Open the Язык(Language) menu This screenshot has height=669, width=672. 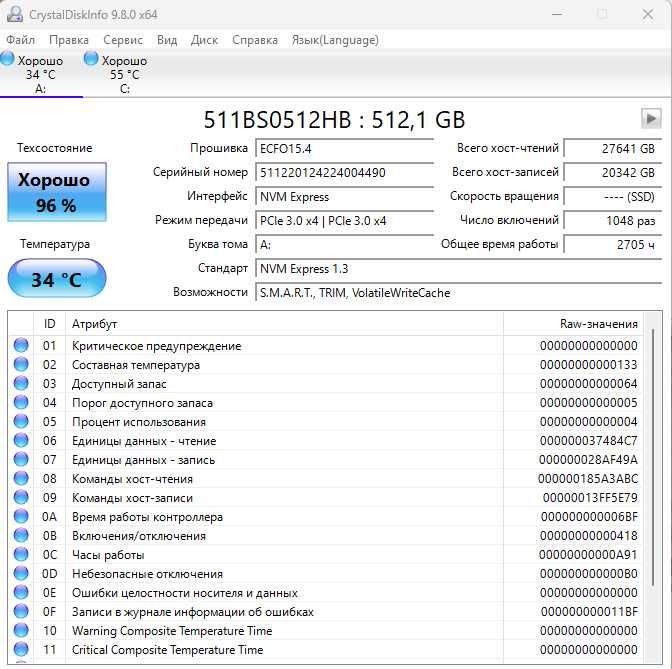335,40
